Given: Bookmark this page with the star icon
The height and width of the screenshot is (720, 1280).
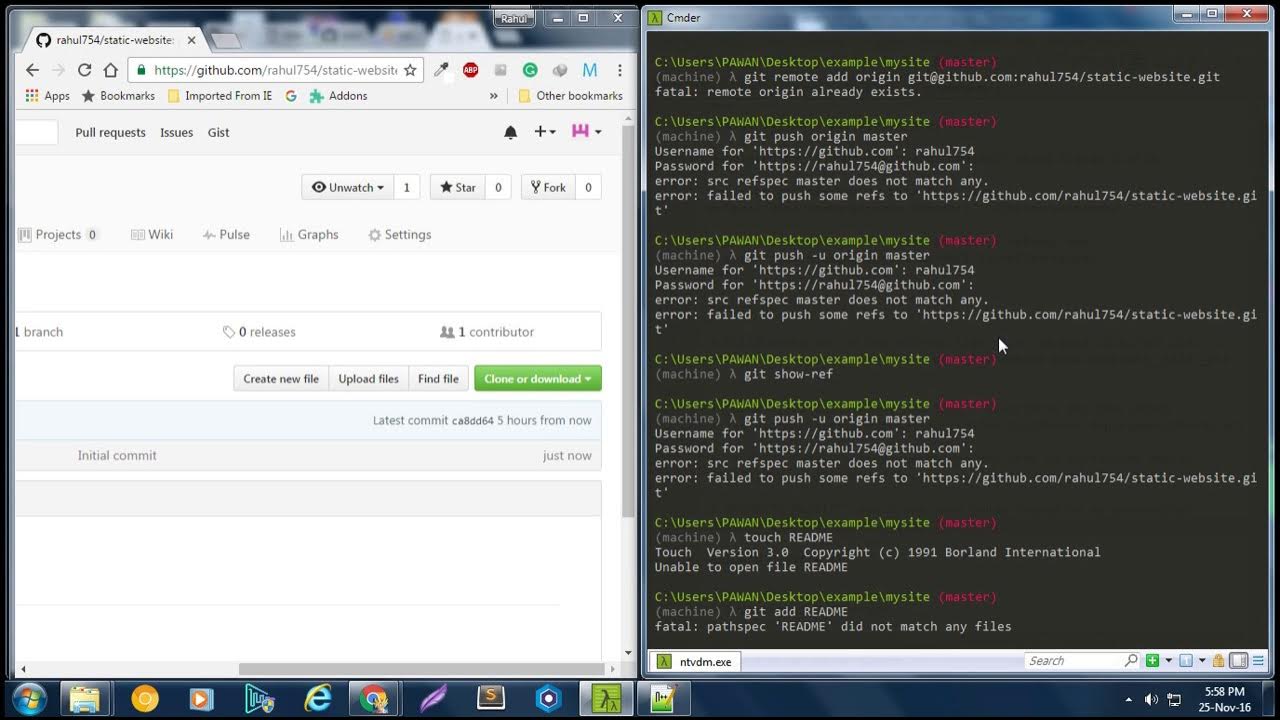Looking at the screenshot, I should tap(410, 70).
